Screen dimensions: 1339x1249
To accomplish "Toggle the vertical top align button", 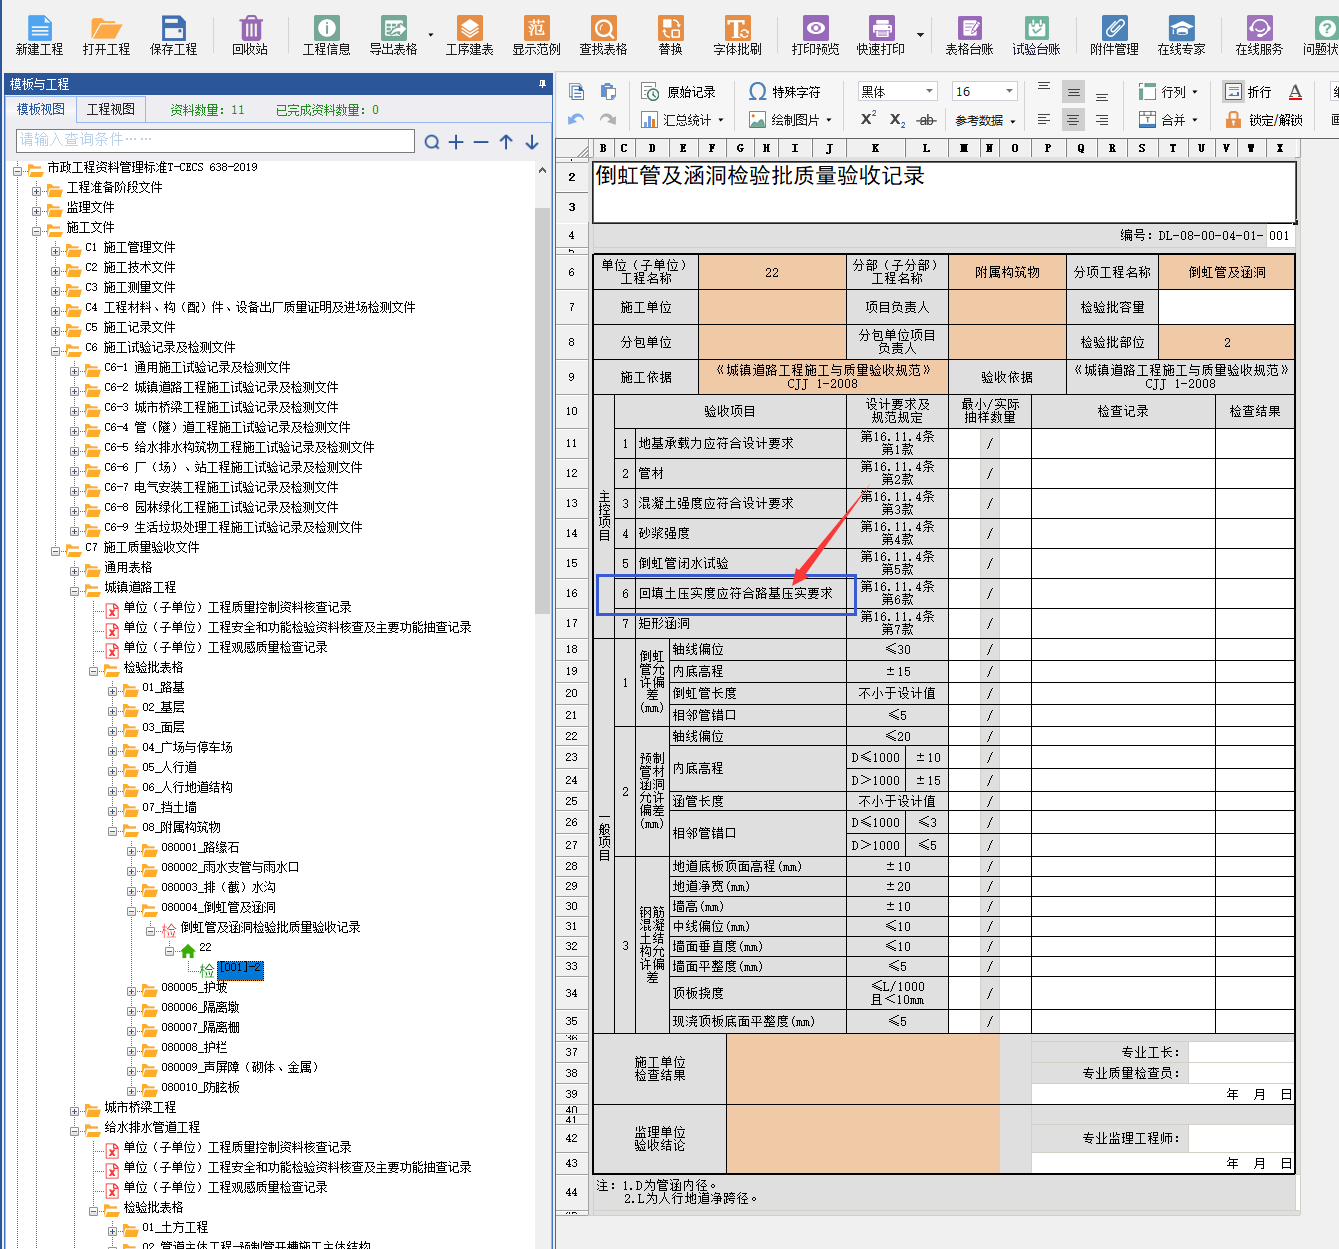I will (x=1044, y=89).
